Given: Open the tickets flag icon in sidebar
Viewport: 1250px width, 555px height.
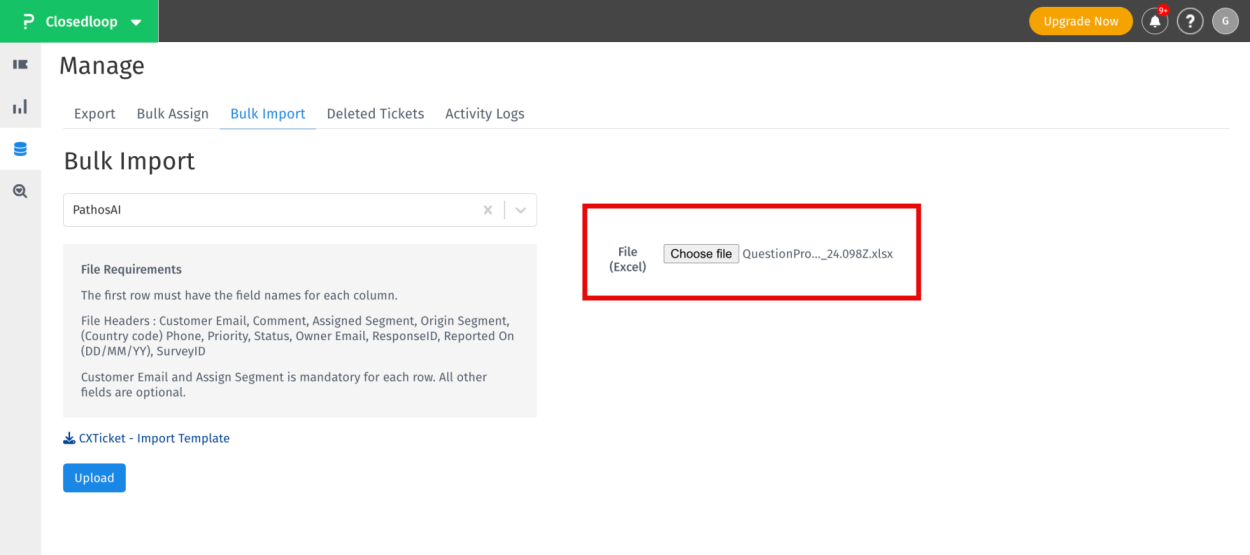Looking at the screenshot, I should (20, 65).
